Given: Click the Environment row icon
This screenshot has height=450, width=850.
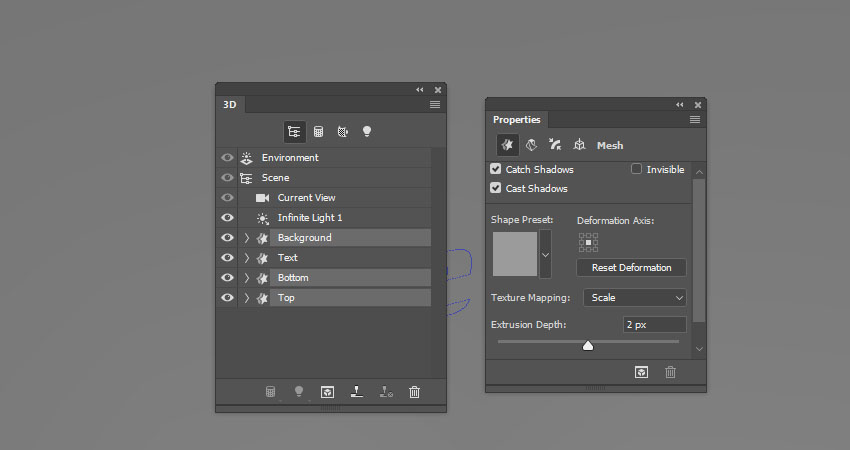Looking at the screenshot, I should coord(247,158).
